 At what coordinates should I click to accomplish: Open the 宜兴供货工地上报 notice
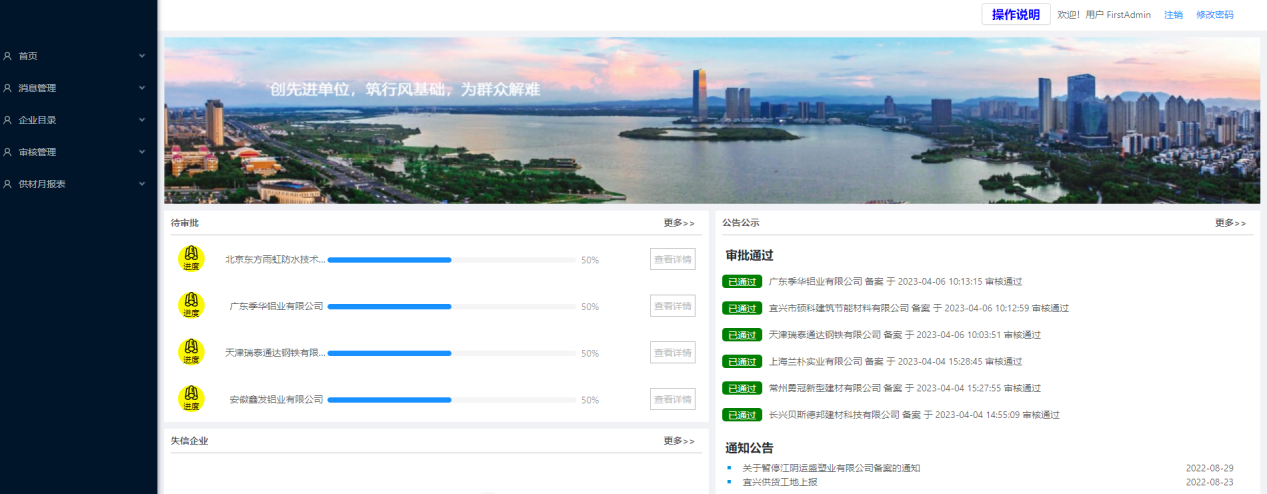coord(779,482)
